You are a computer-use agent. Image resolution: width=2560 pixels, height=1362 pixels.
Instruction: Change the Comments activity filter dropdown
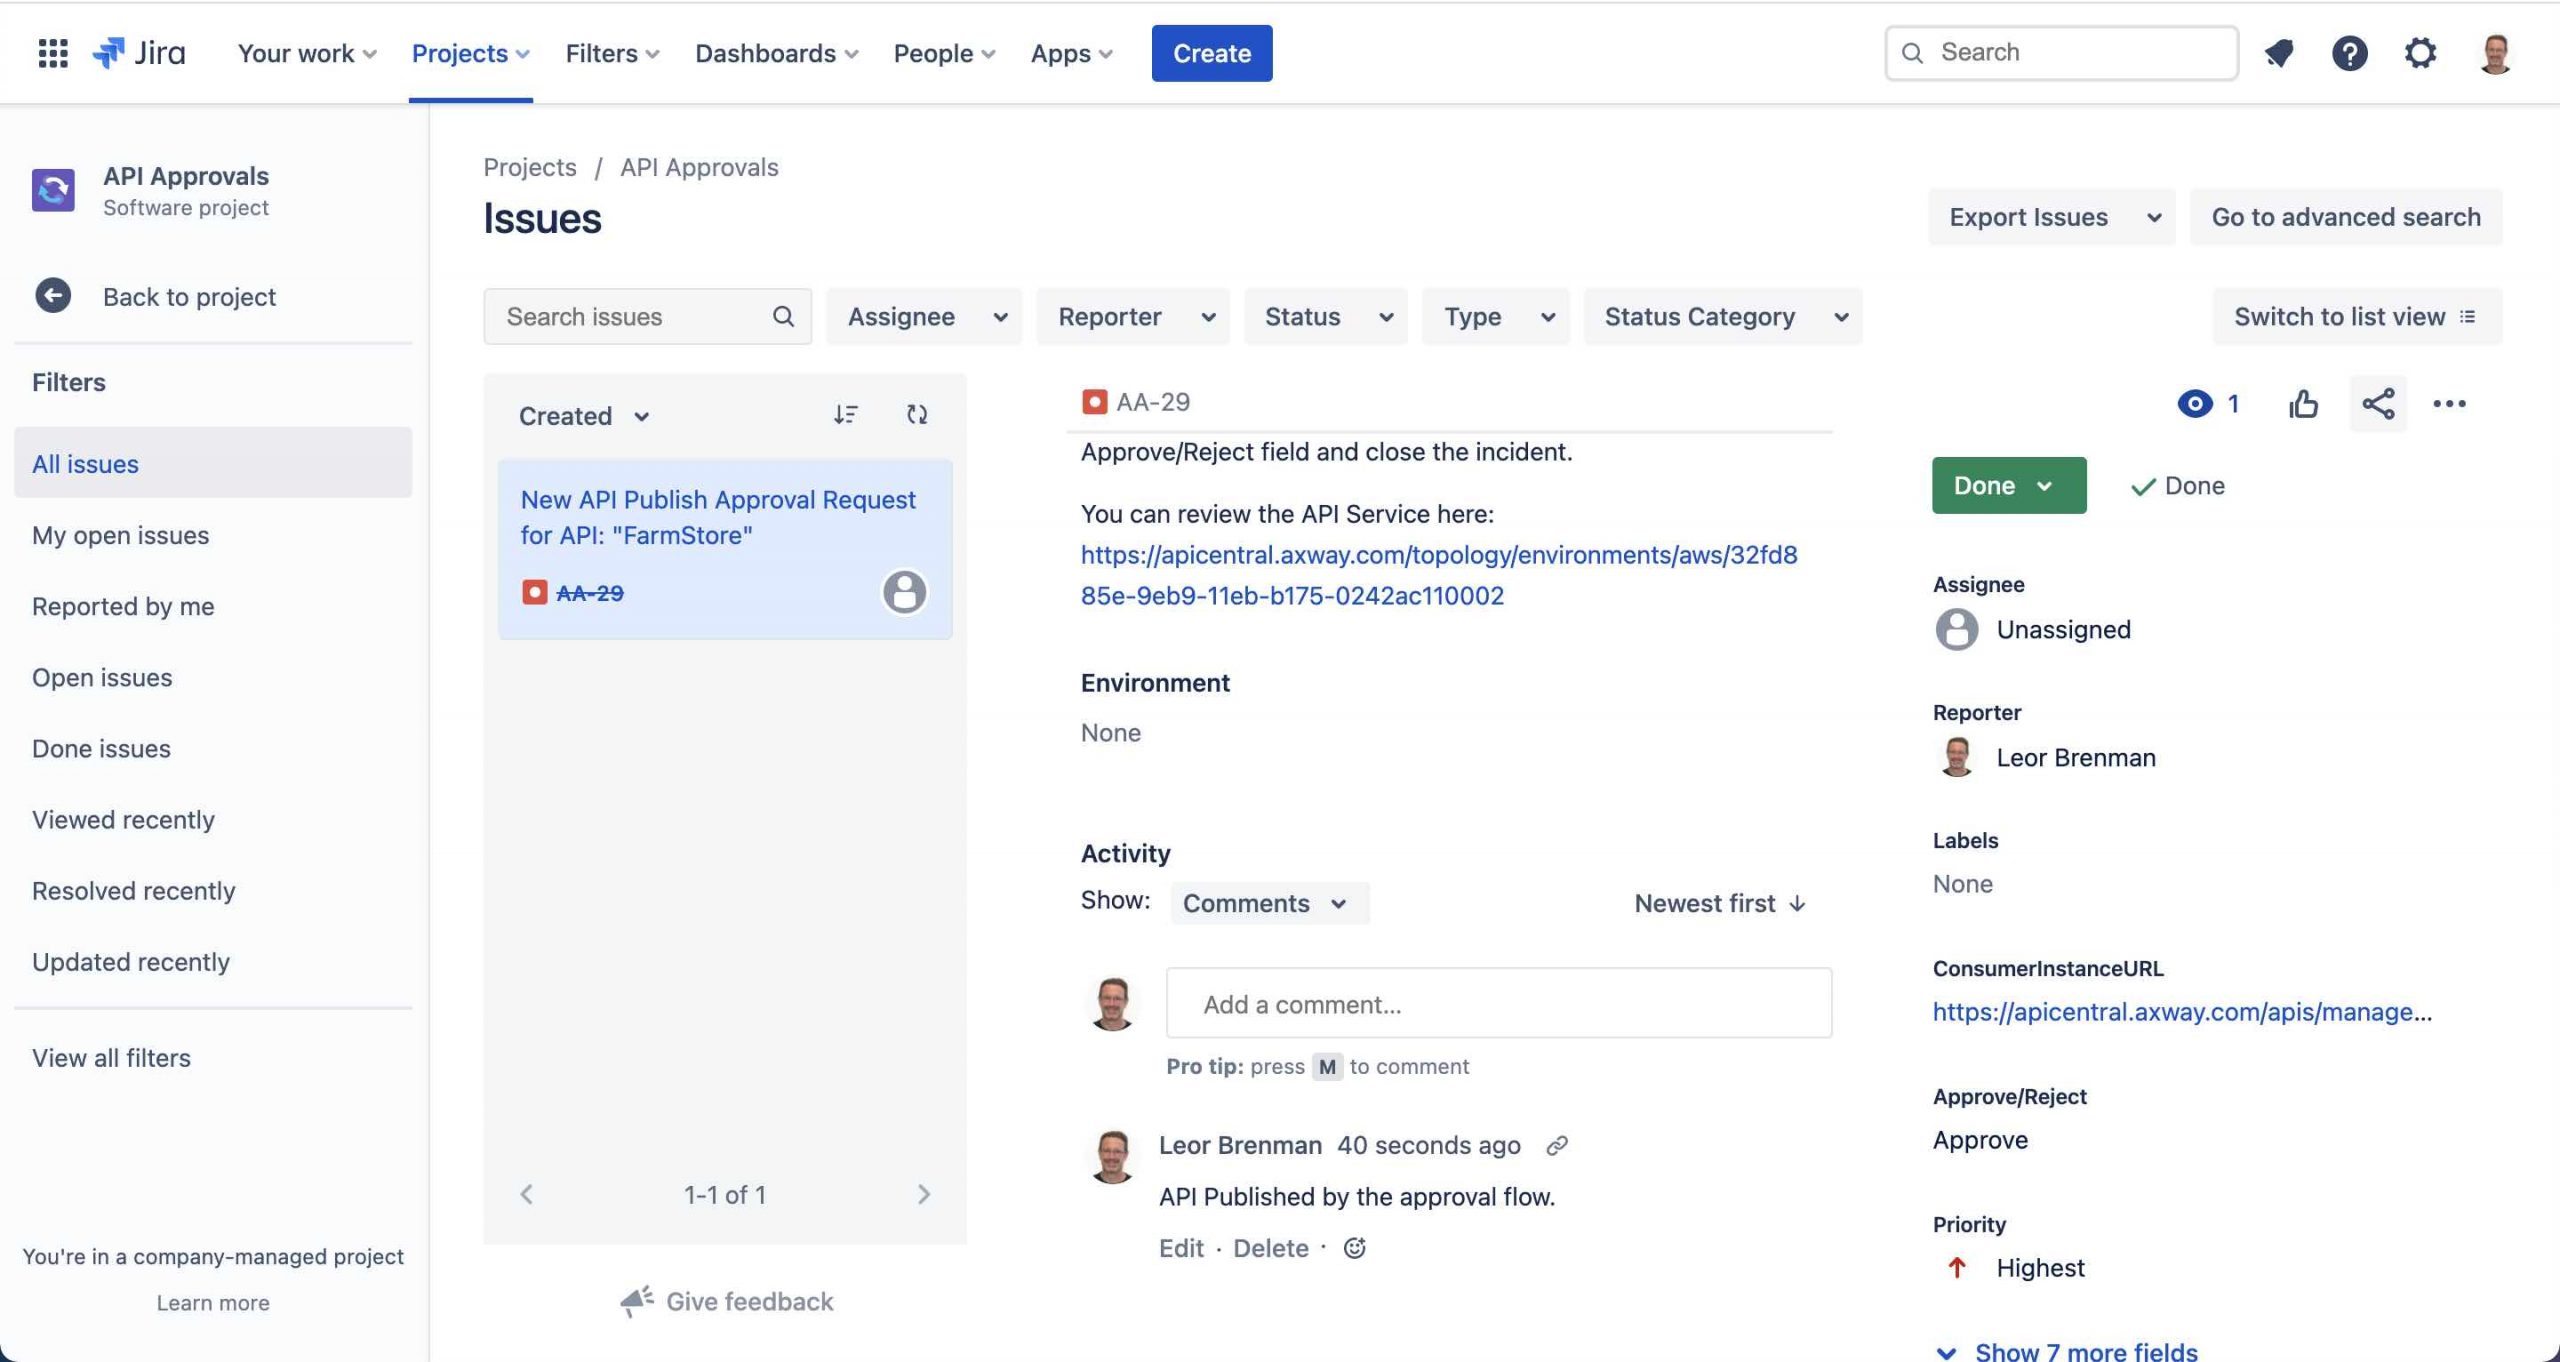[1269, 903]
